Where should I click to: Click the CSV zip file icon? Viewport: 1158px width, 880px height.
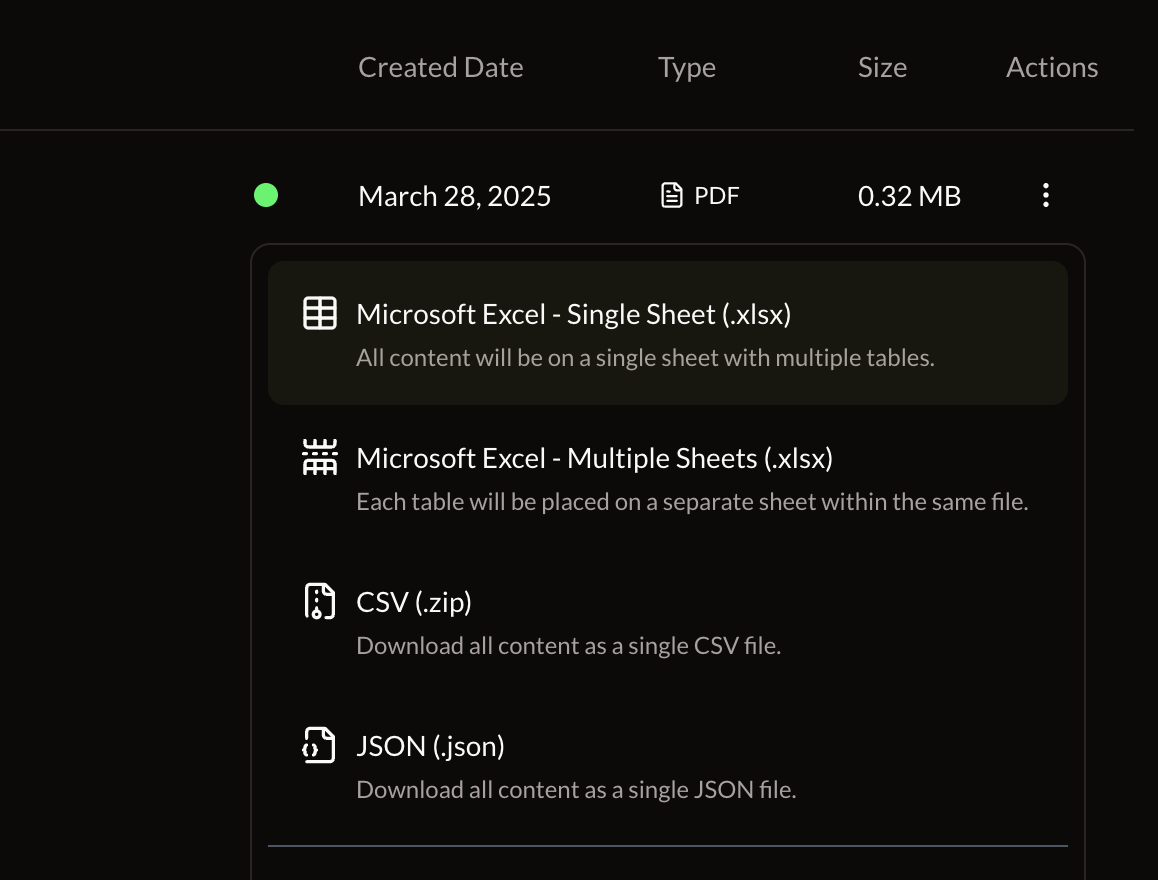pos(319,602)
